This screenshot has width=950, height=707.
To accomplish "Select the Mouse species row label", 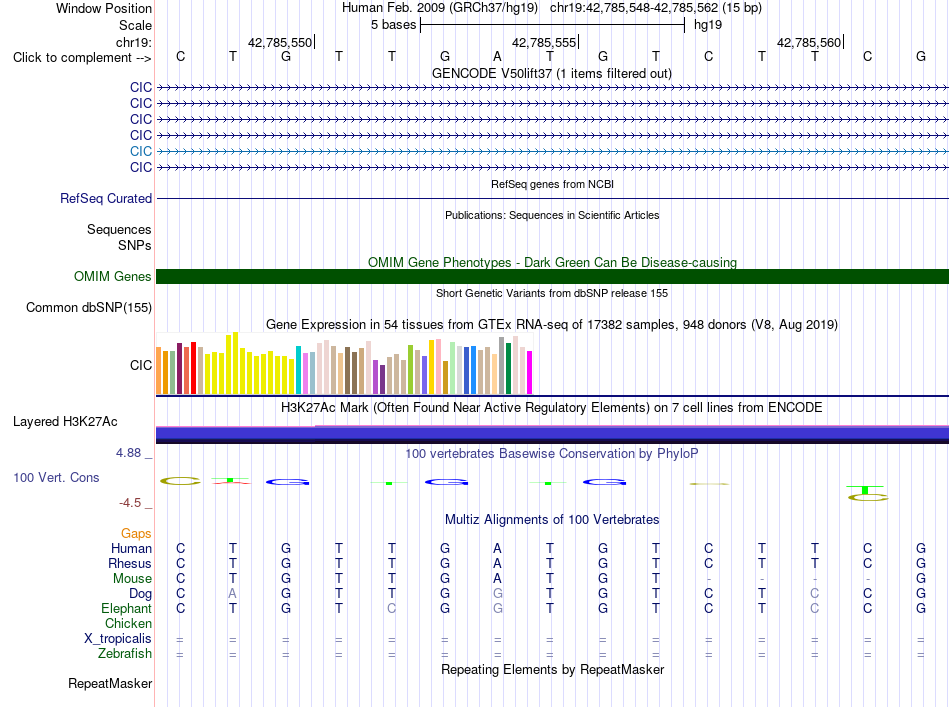I will (132, 579).
